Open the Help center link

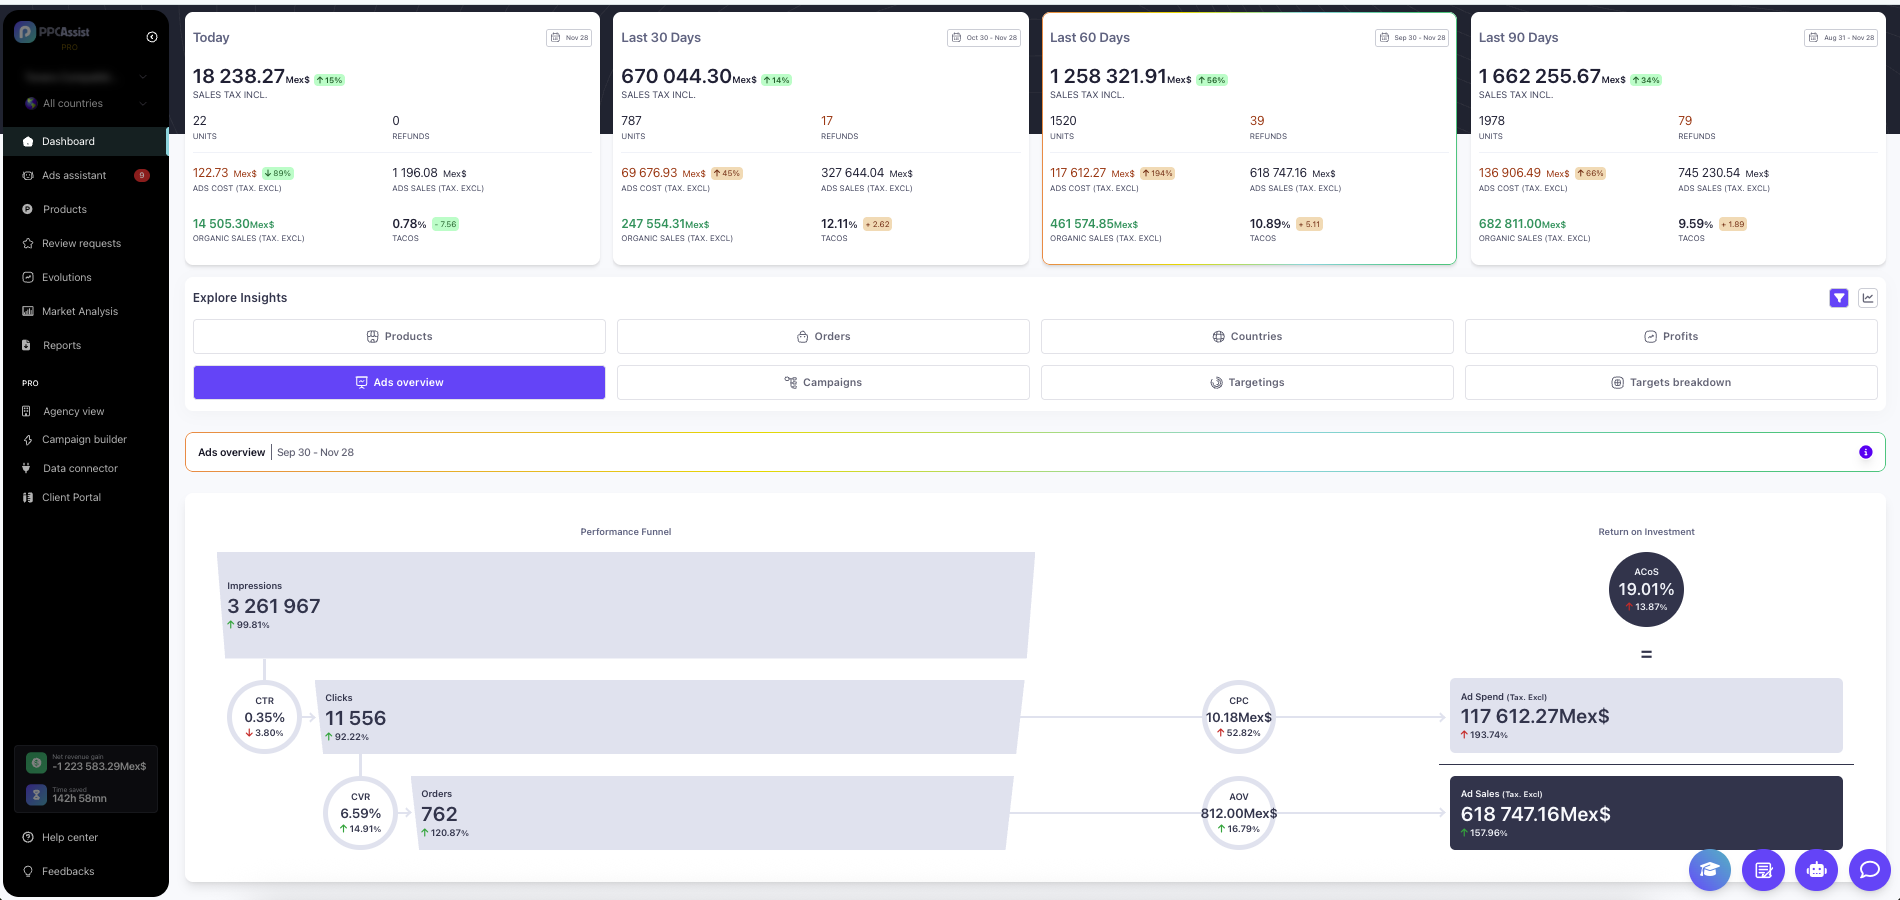pos(69,838)
